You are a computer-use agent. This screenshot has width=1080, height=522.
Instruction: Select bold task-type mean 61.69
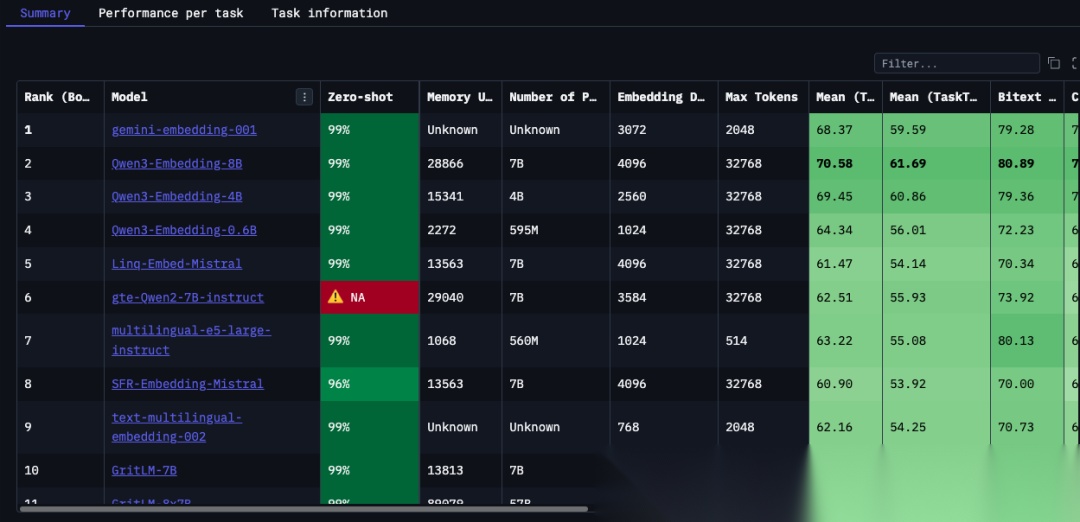click(908, 163)
